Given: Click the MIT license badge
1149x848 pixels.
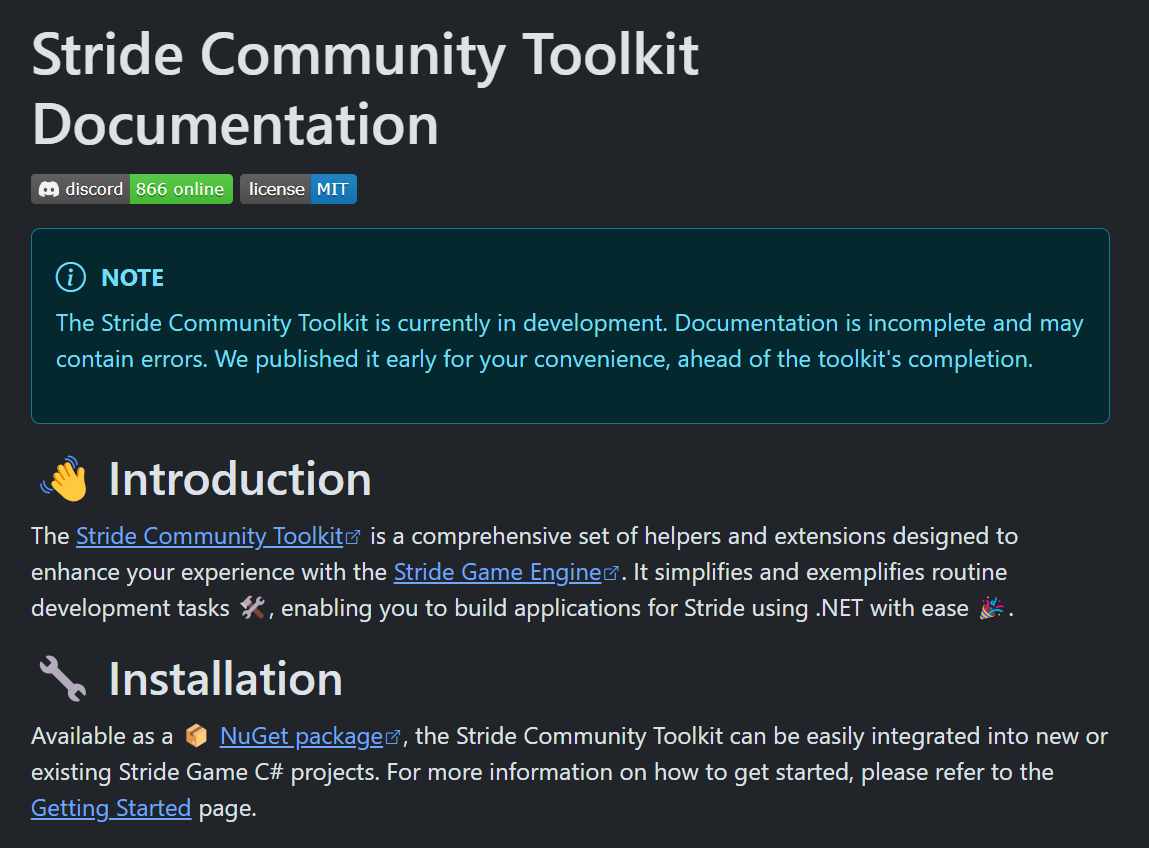Looking at the screenshot, I should tap(335, 189).
